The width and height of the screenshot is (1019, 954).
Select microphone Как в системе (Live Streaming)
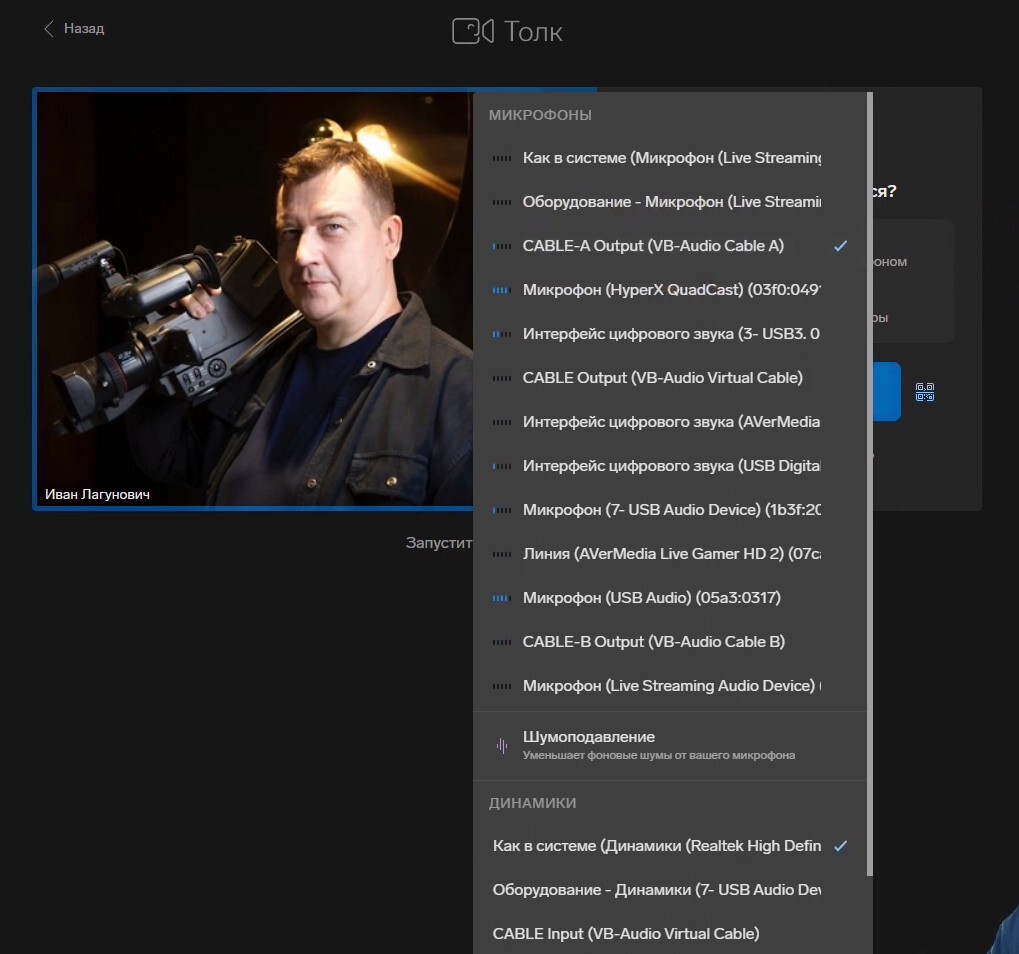point(670,158)
